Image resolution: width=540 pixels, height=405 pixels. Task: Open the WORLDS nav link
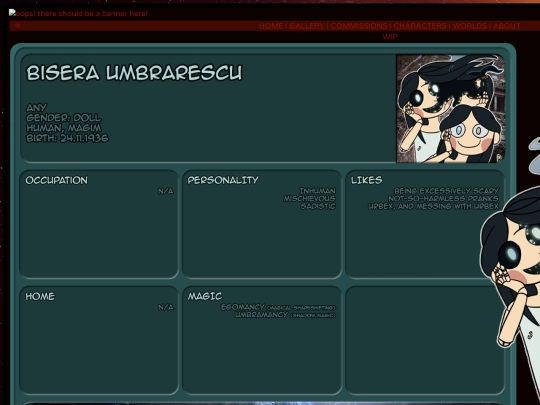pyautogui.click(x=470, y=26)
